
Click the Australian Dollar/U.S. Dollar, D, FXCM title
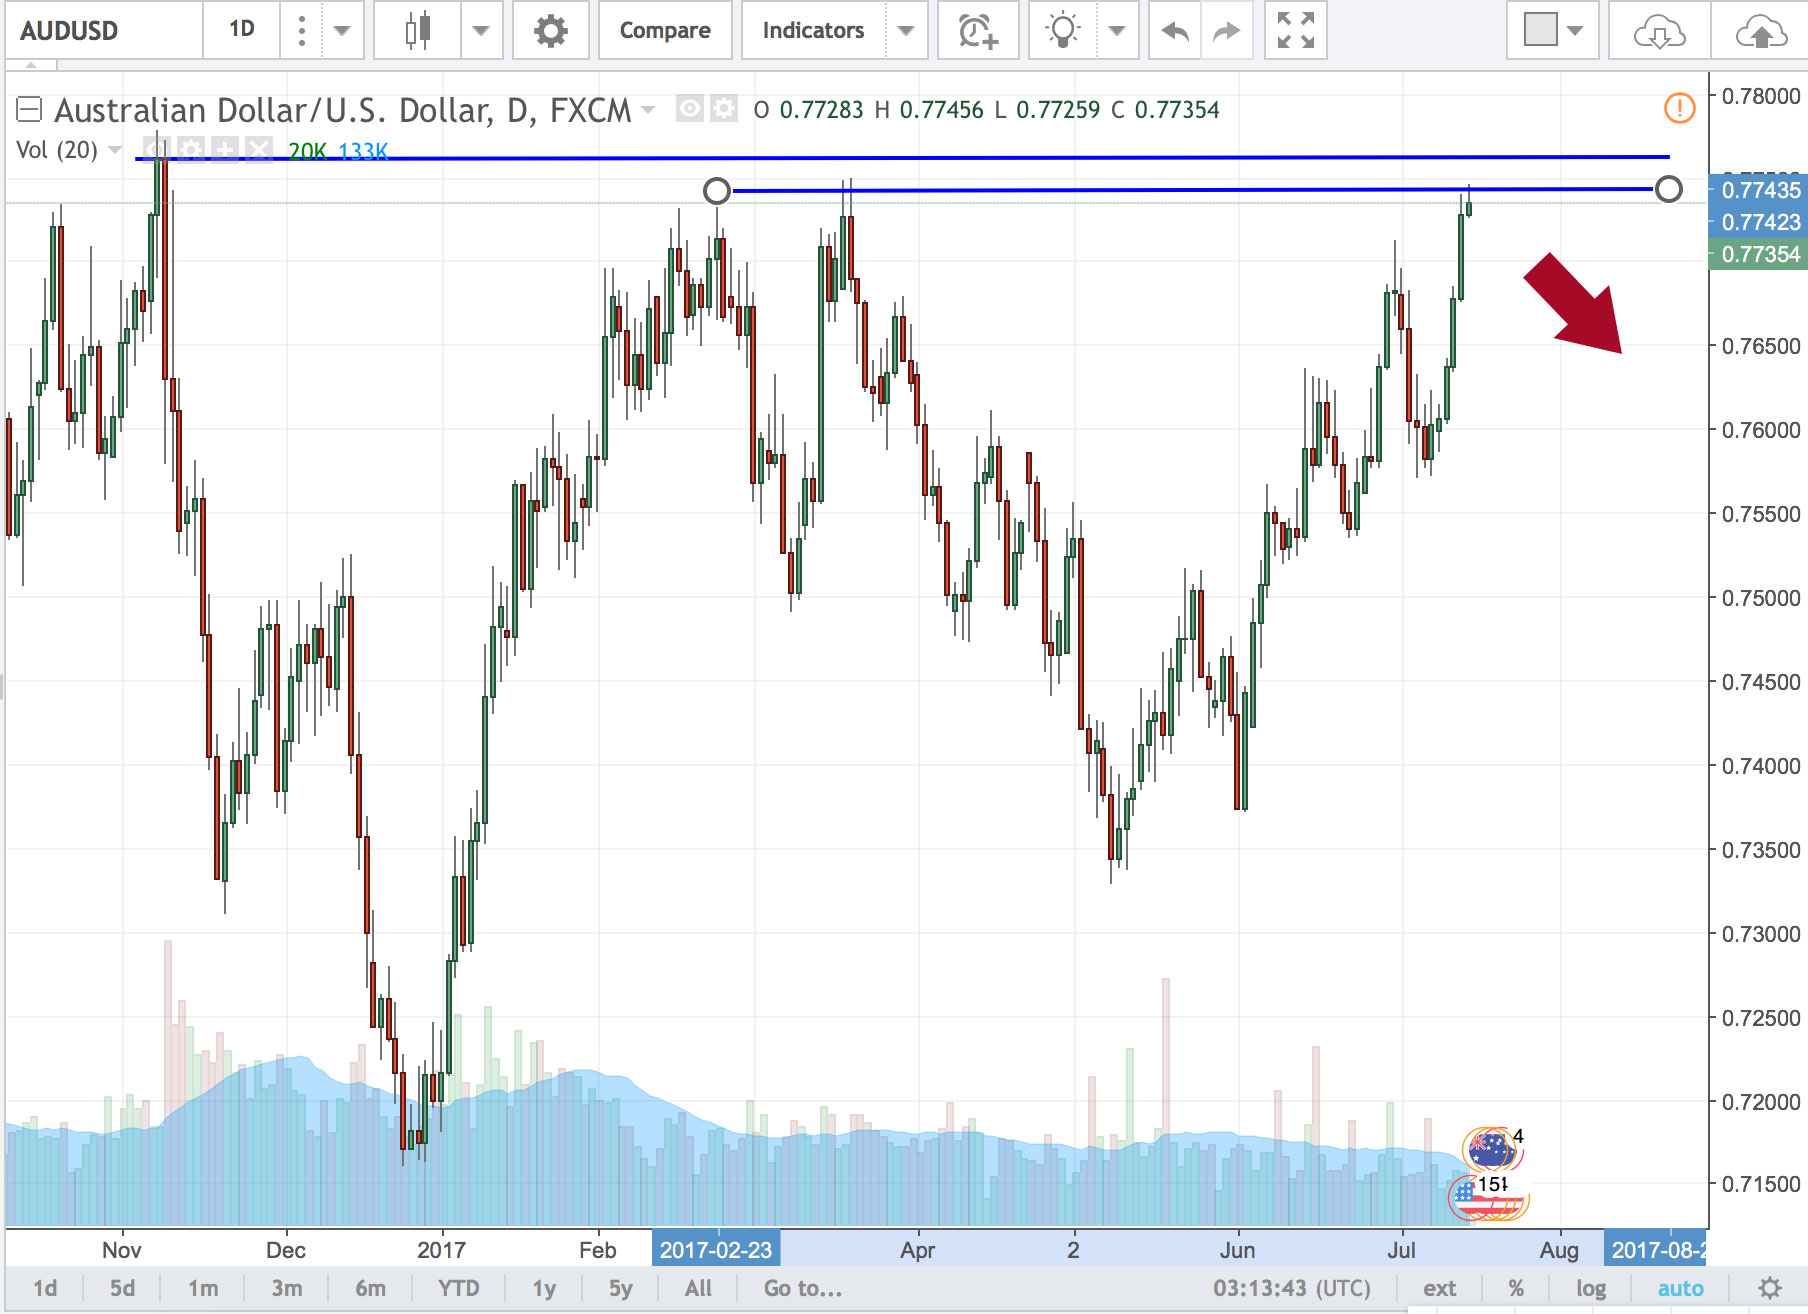pyautogui.click(x=342, y=109)
